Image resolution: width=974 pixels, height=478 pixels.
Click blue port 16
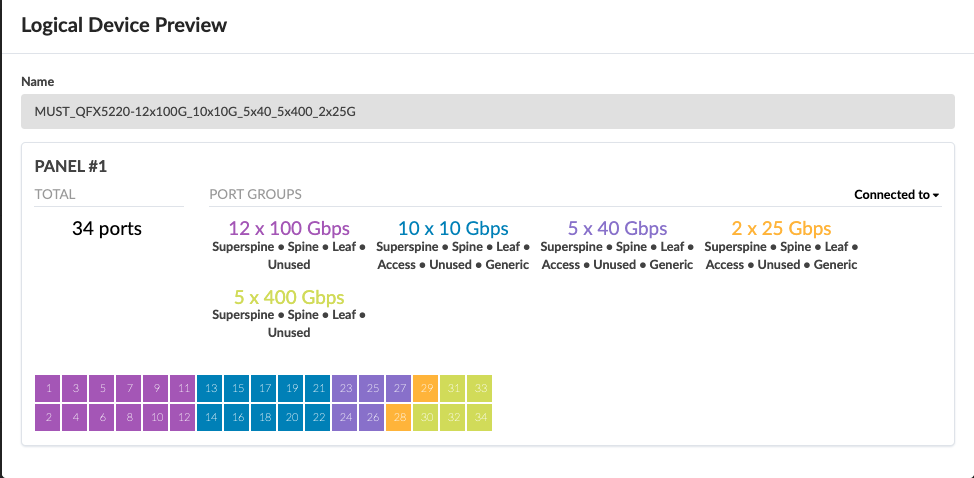click(237, 417)
